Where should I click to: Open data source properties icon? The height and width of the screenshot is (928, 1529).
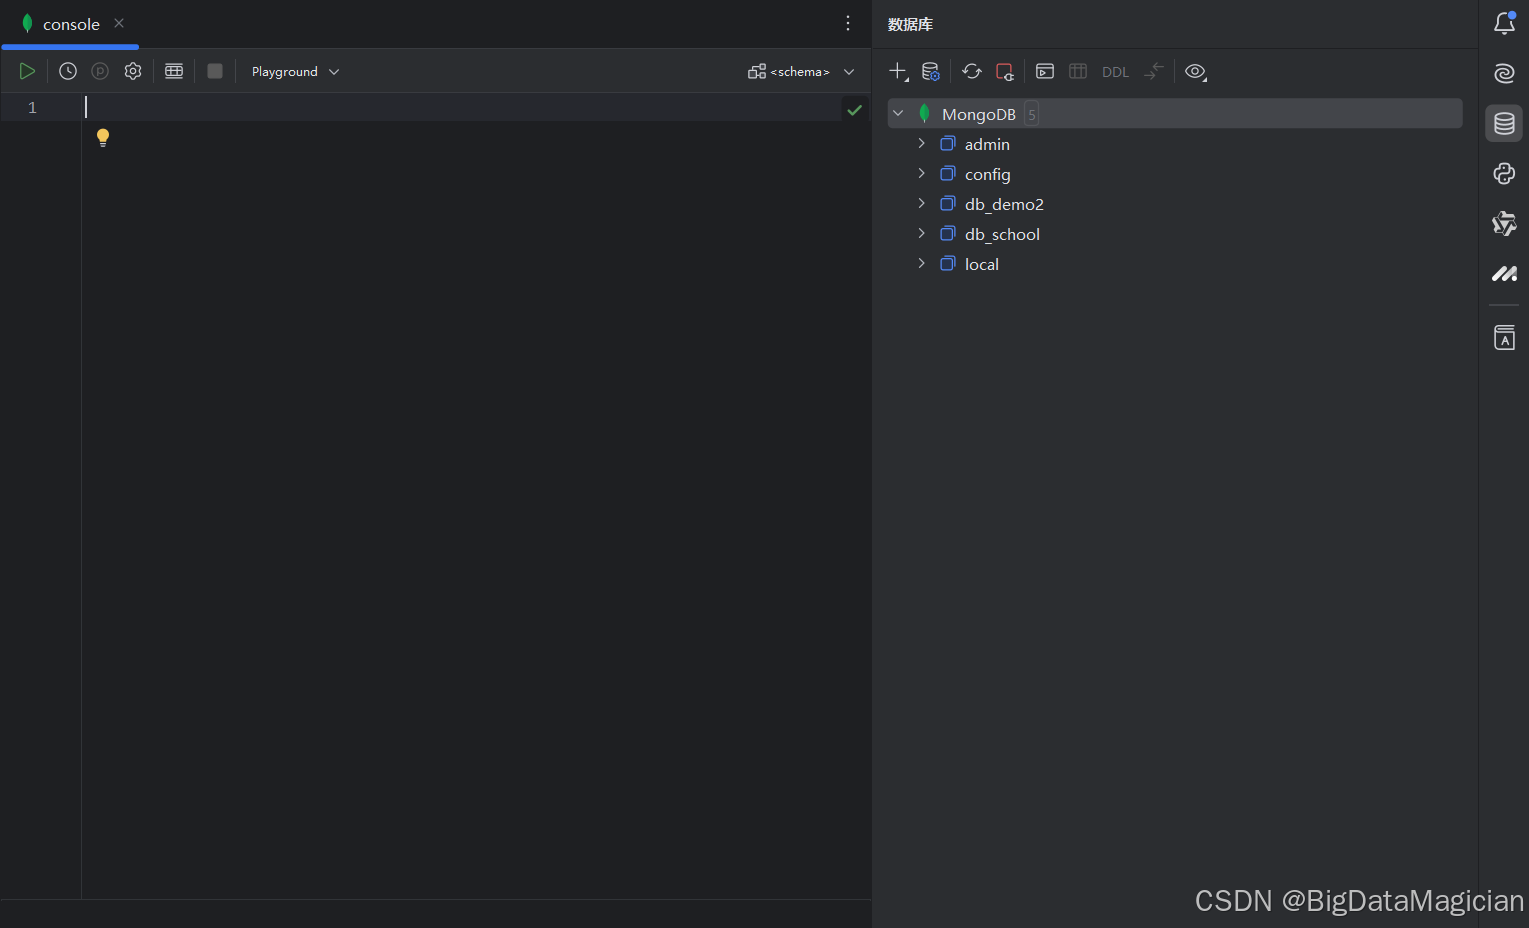(930, 71)
